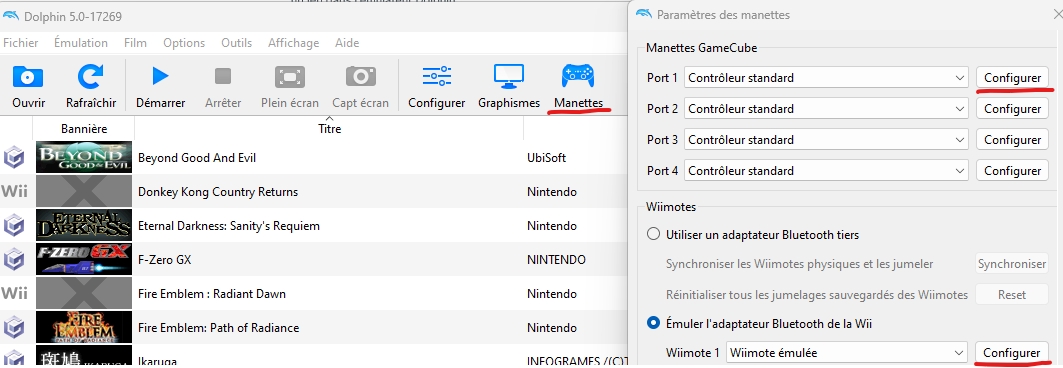Open the Port 3 controller dropdown
1063x368 pixels.
point(826,140)
